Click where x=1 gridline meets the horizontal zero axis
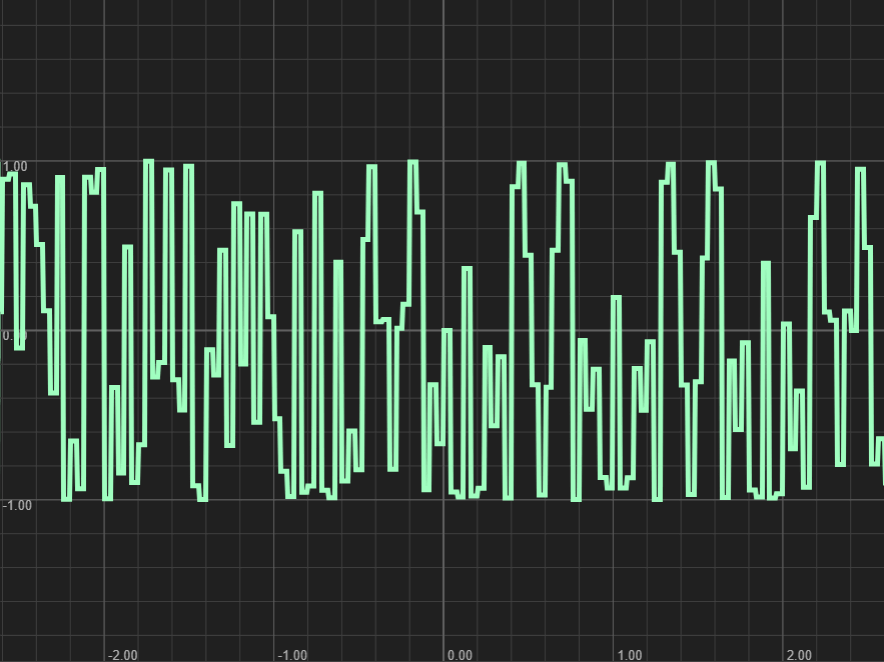Screen dimensions: 884x662 pos(613,330)
